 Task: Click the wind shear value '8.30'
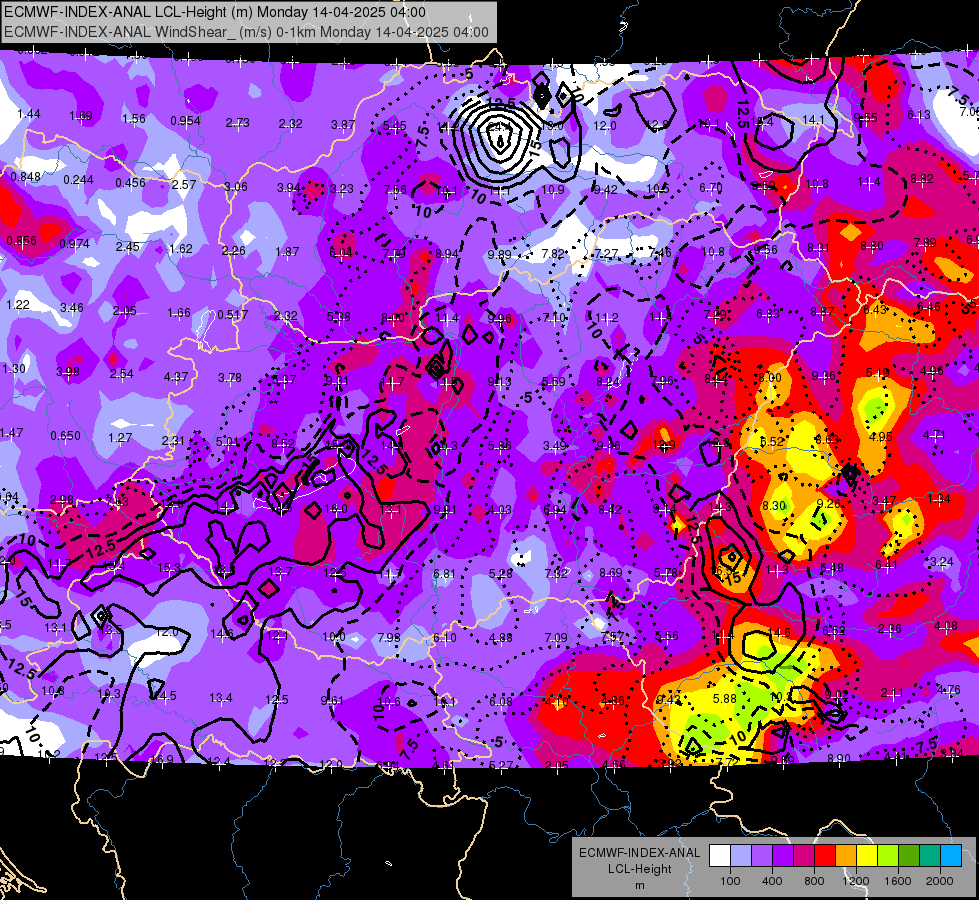click(x=774, y=505)
